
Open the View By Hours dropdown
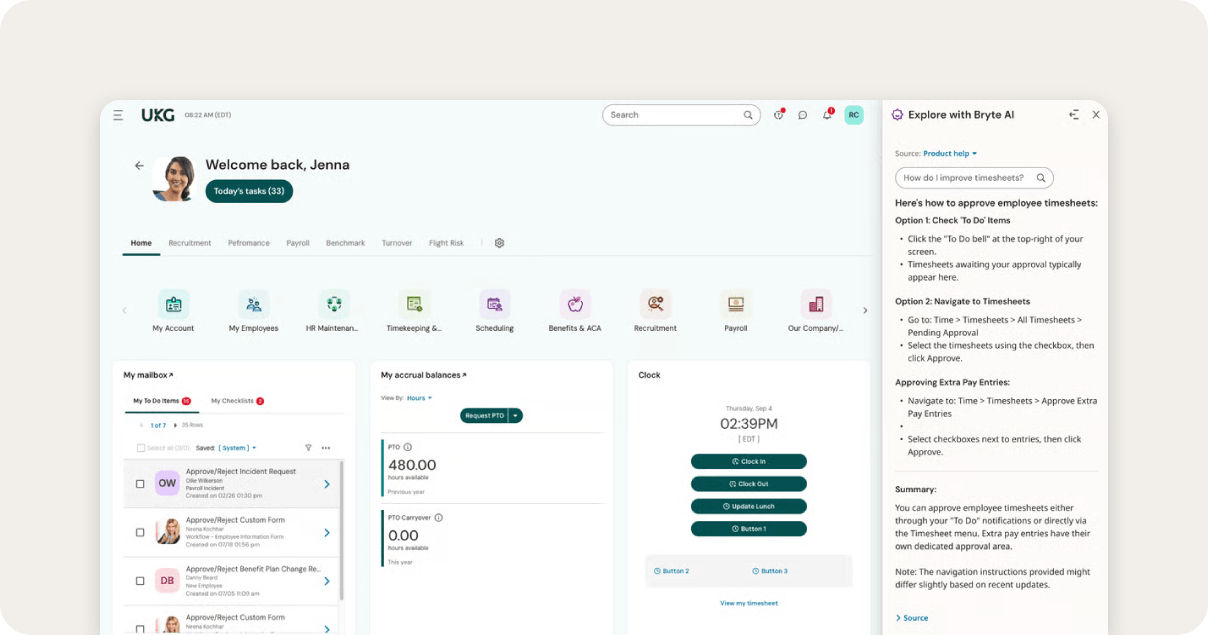click(x=420, y=398)
